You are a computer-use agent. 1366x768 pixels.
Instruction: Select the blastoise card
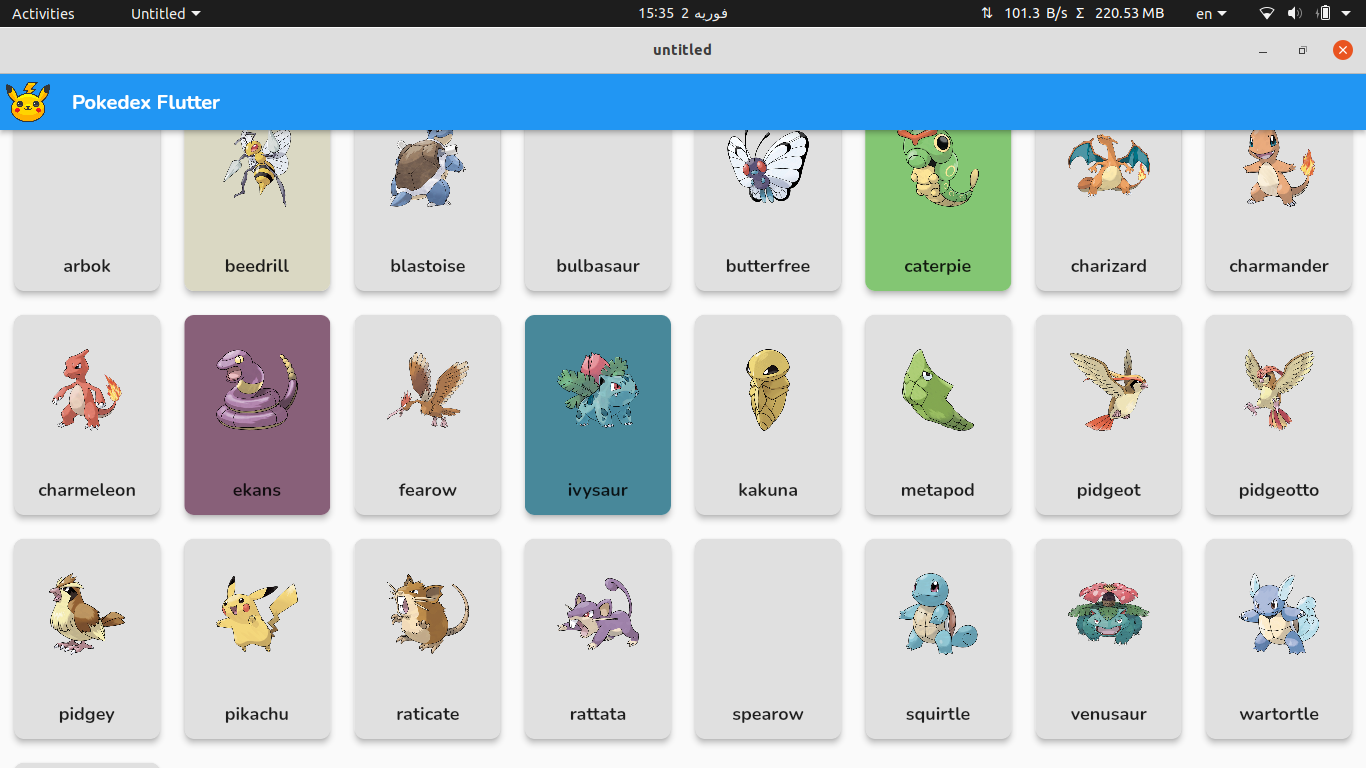point(428,210)
